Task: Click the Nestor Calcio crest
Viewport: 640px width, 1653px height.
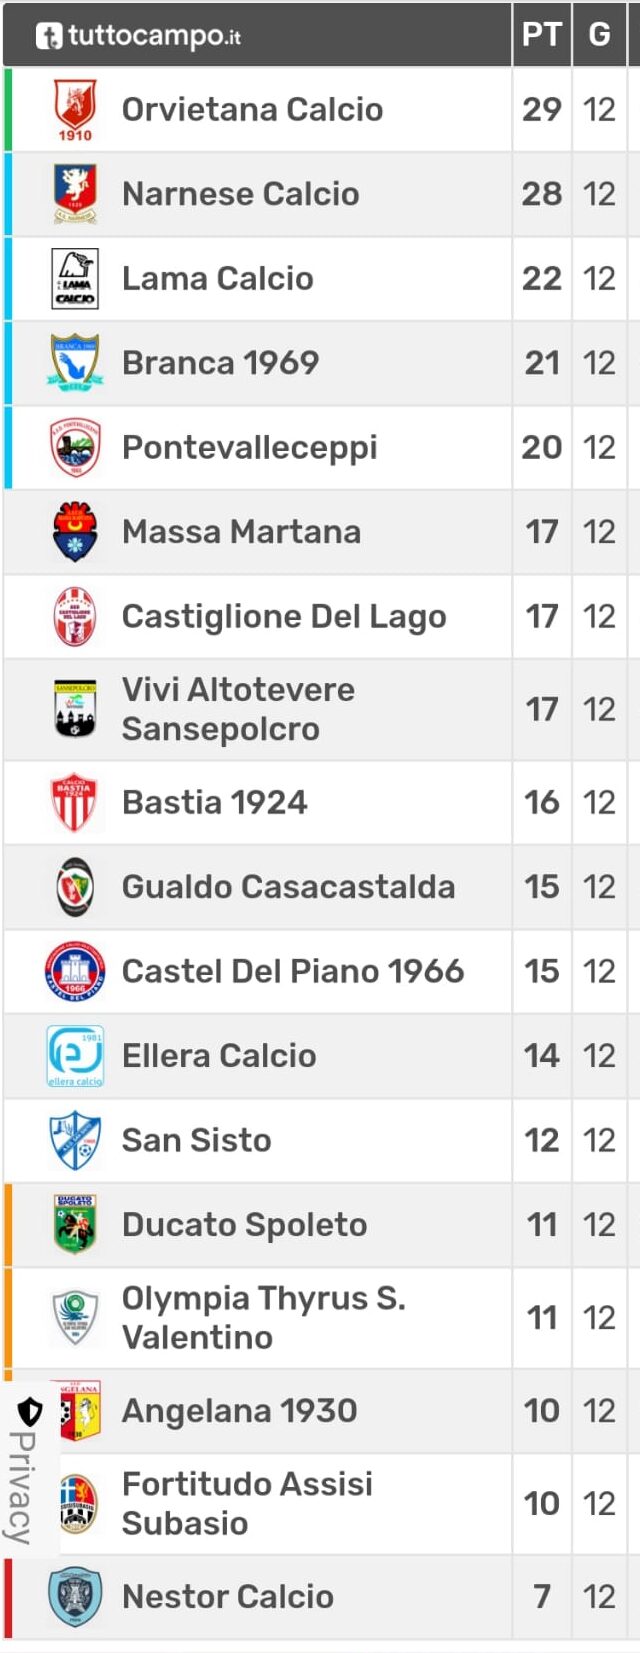Action: tap(75, 1597)
